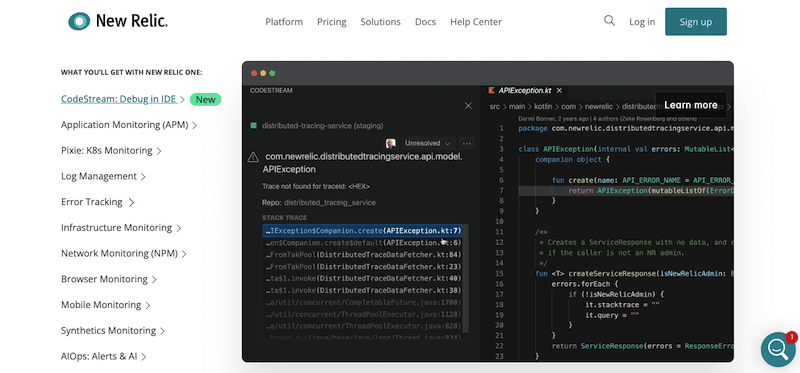Click the warning triangle error icon
Image resolution: width=800 pixels, height=373 pixels.
point(253,157)
